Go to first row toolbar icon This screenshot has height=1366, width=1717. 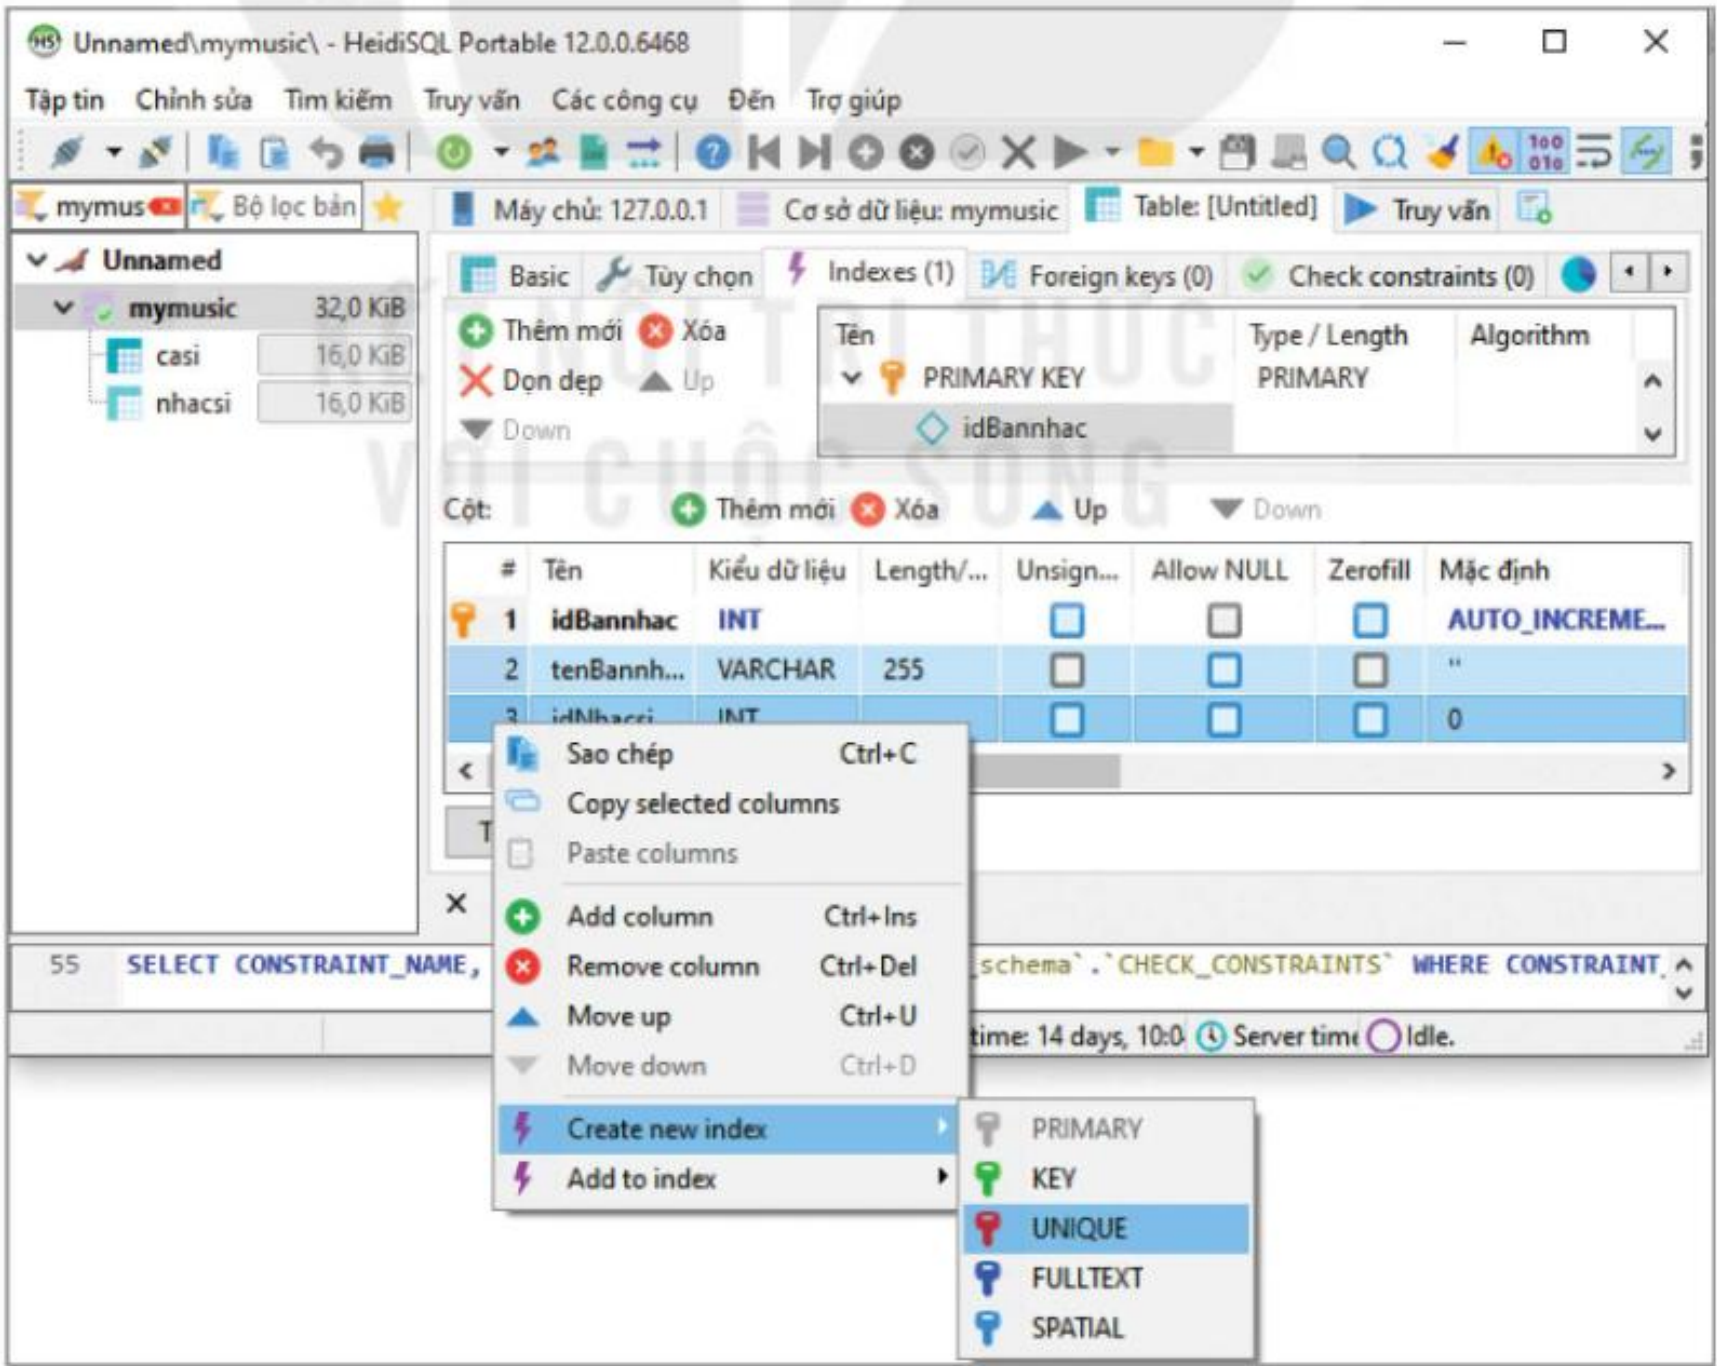764,152
